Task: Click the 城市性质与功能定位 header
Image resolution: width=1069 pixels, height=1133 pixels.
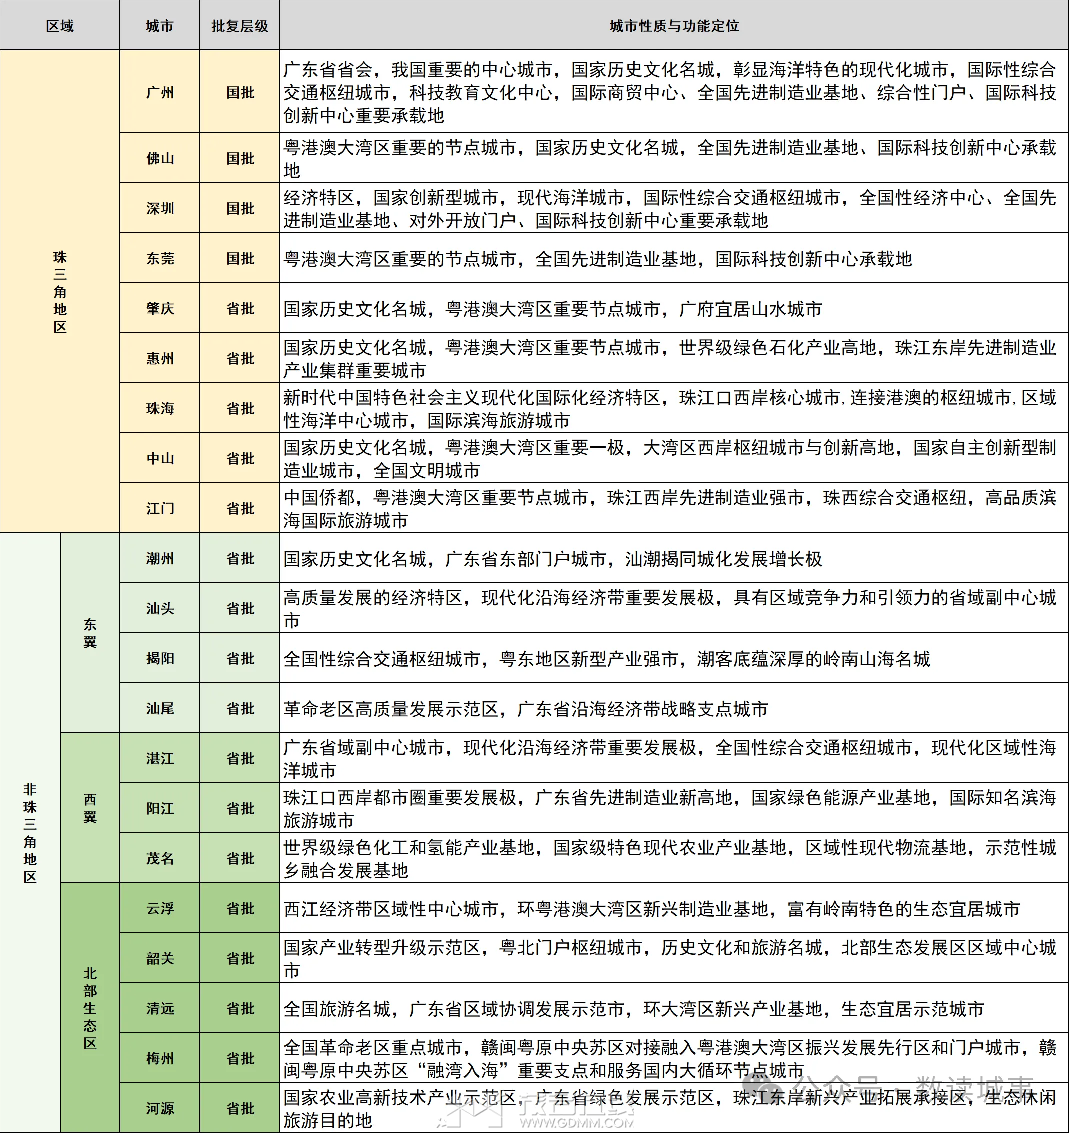Action: pos(672,24)
